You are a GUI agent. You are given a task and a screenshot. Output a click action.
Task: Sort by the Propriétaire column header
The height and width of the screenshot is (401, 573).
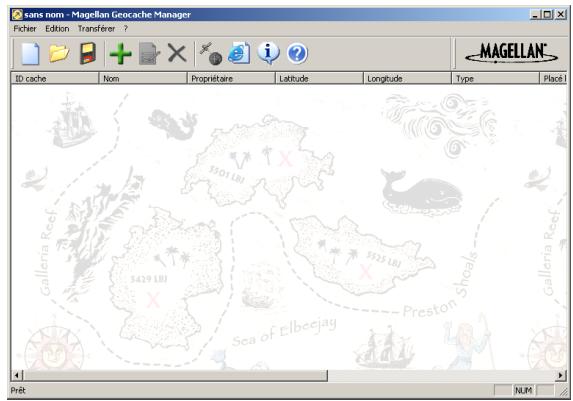(231, 78)
